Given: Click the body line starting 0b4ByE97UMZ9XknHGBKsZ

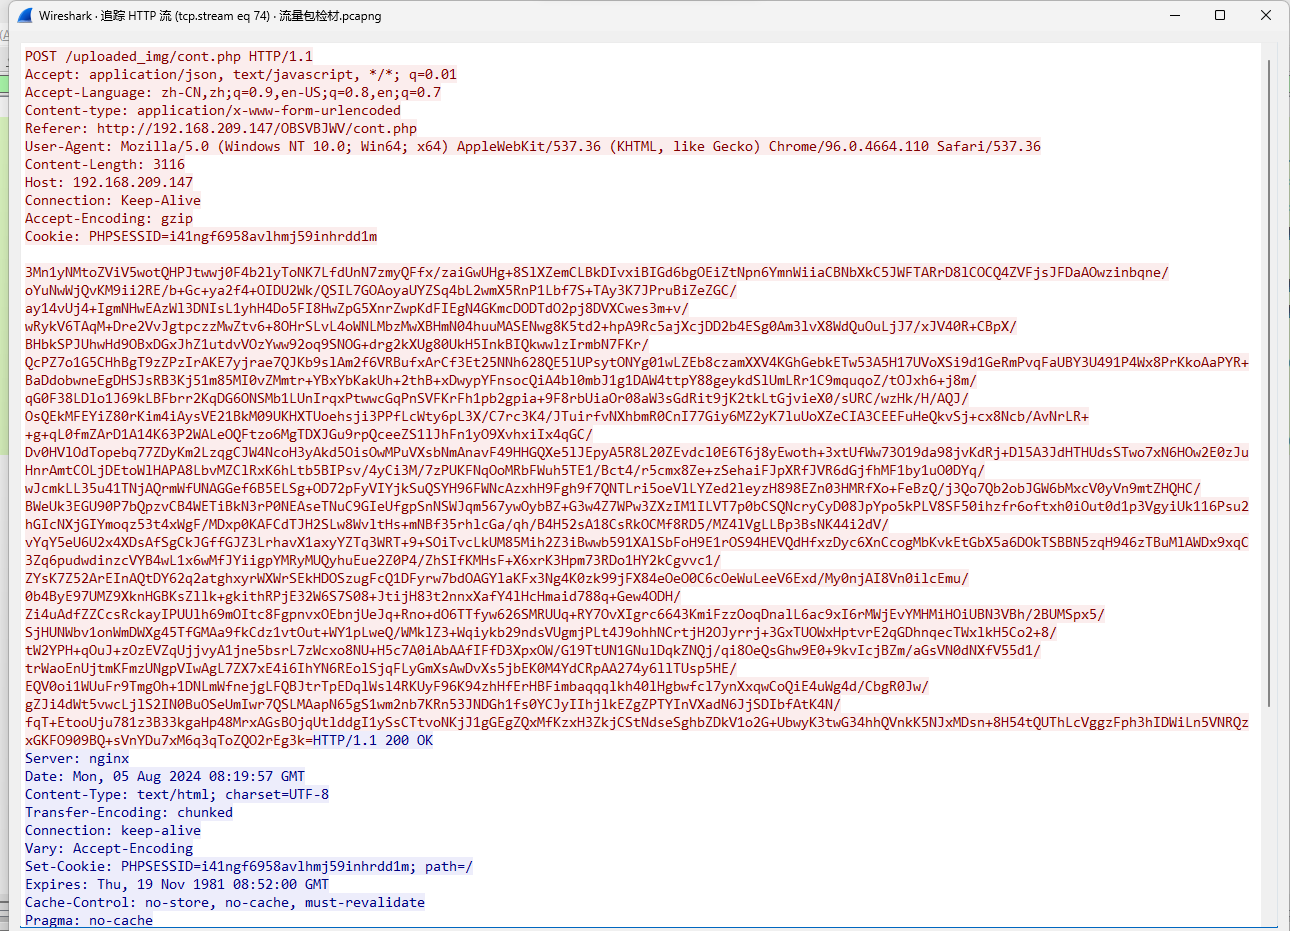Looking at the screenshot, I should point(353,596).
